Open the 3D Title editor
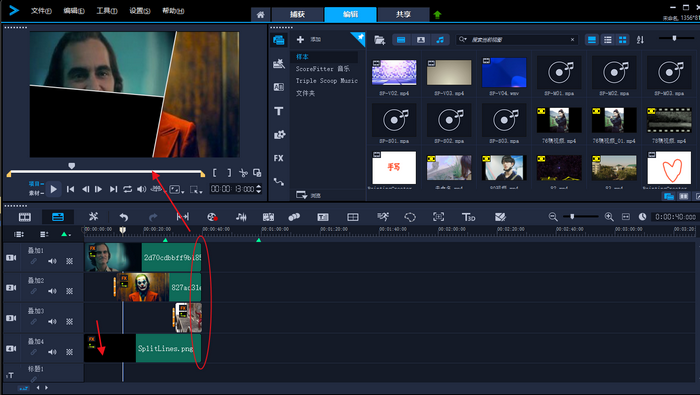Screen dimensions: 700x395 click(x=468, y=217)
